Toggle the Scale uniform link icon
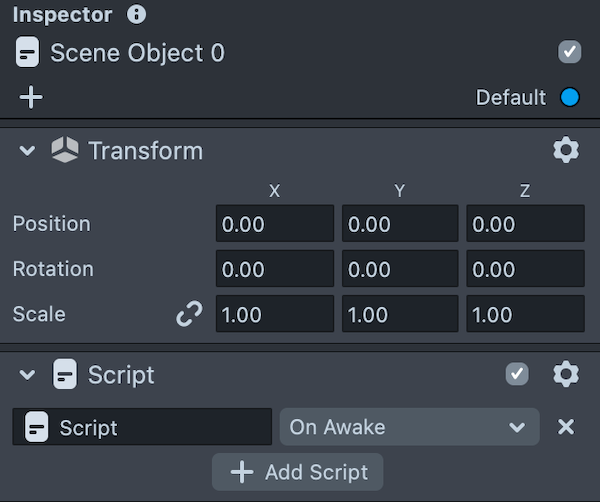The width and height of the screenshot is (600, 502). point(188,314)
